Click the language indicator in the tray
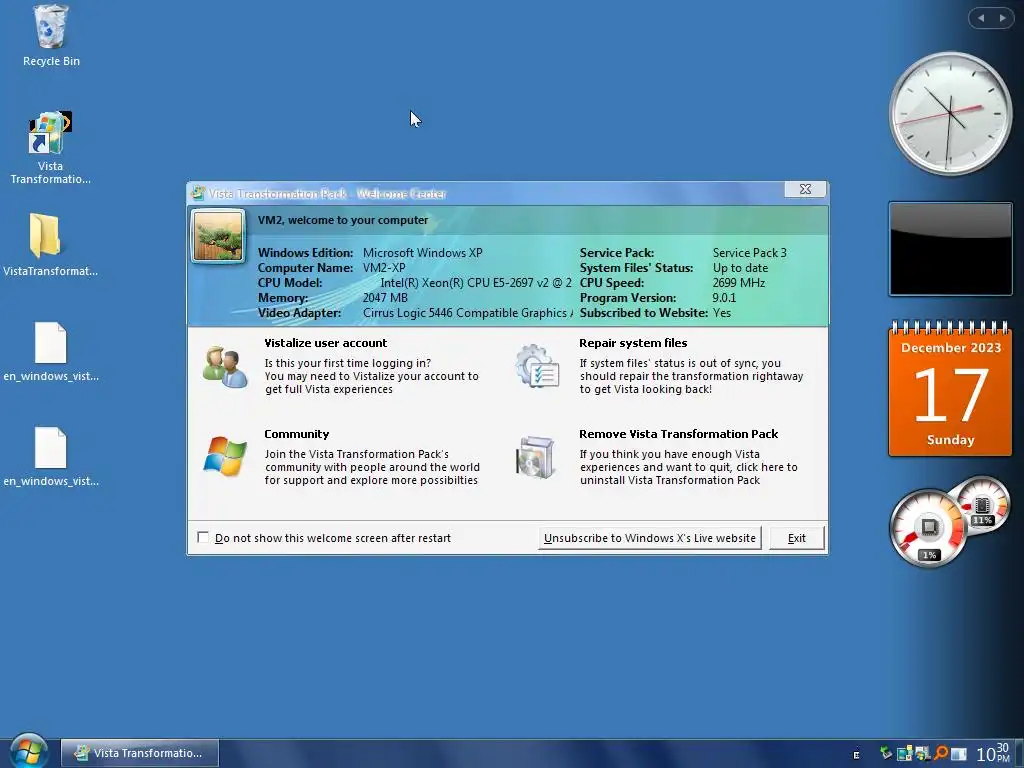 pyautogui.click(x=856, y=754)
